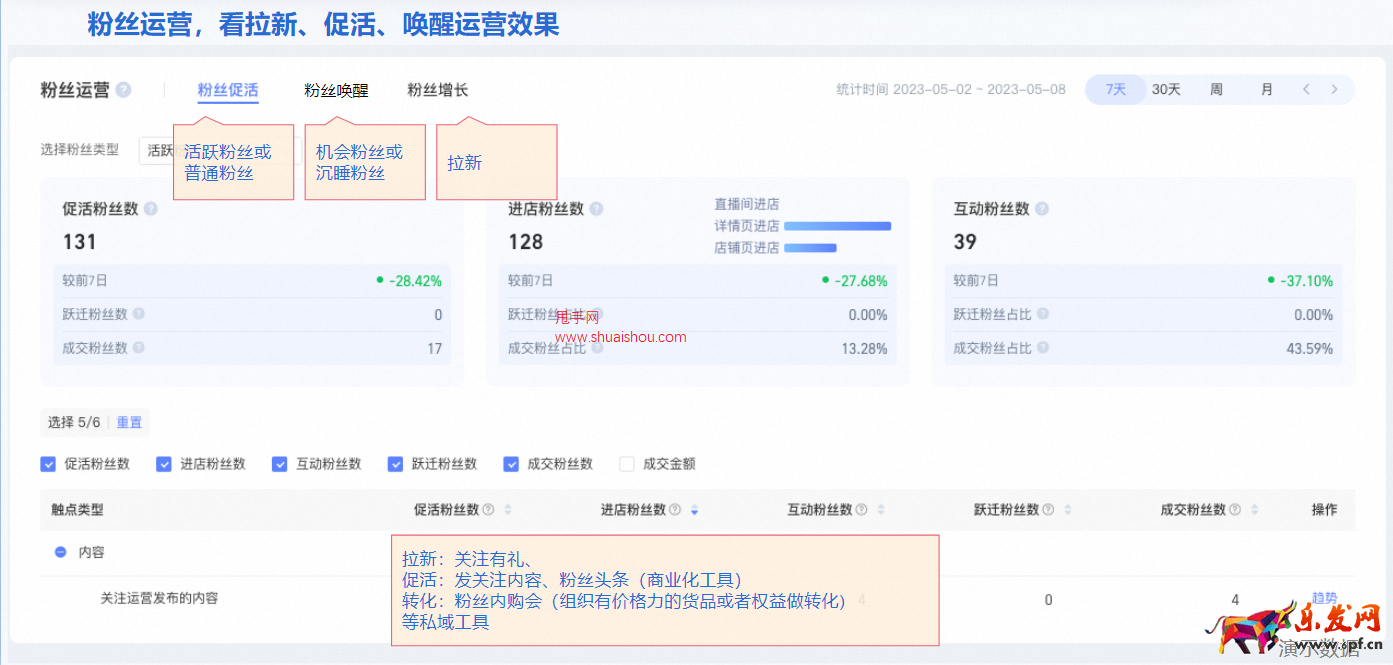Click help icon next to 进店粉丝数 128
The height and width of the screenshot is (665, 1393).
click(597, 209)
